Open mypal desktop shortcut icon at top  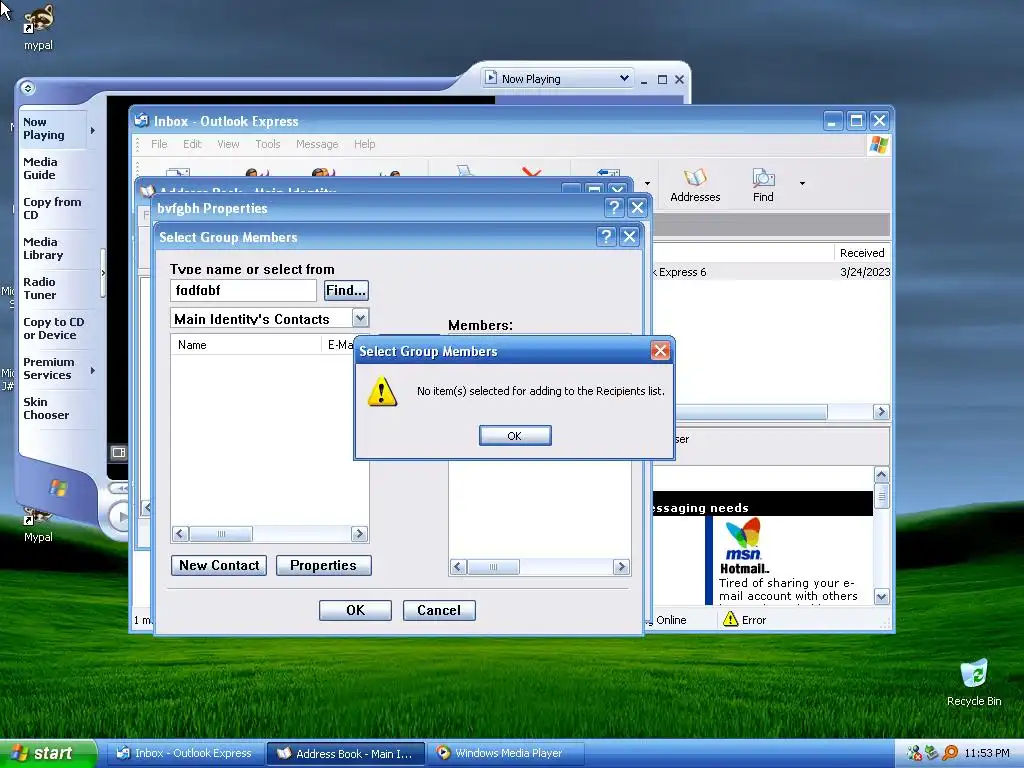click(38, 27)
